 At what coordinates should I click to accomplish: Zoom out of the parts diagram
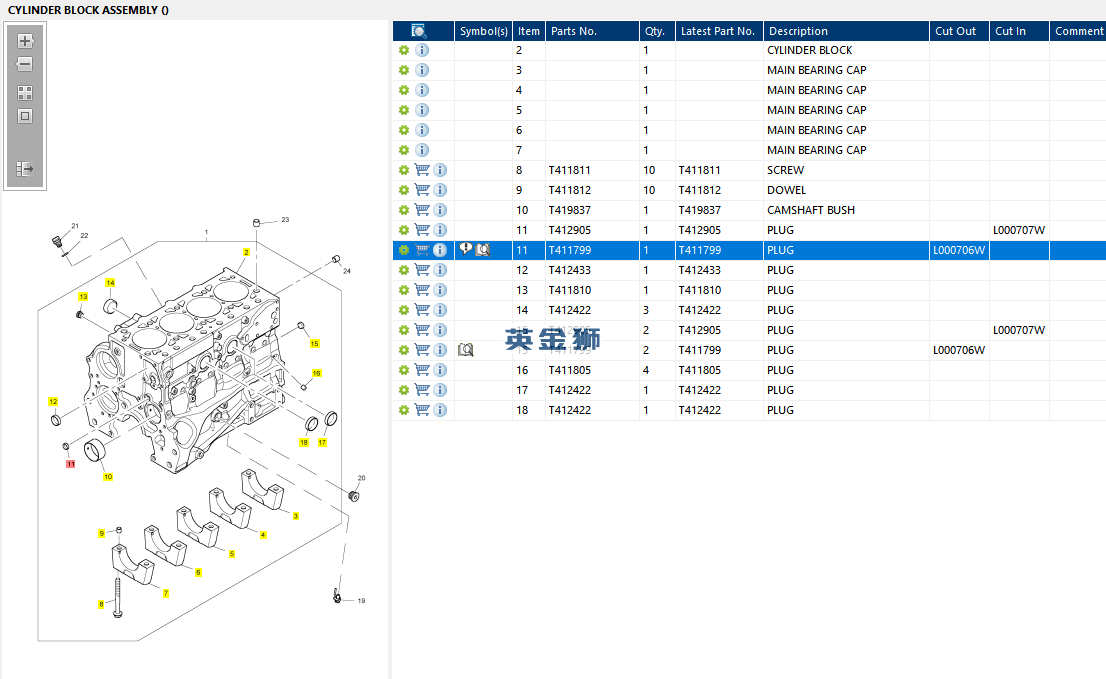tap(25, 64)
